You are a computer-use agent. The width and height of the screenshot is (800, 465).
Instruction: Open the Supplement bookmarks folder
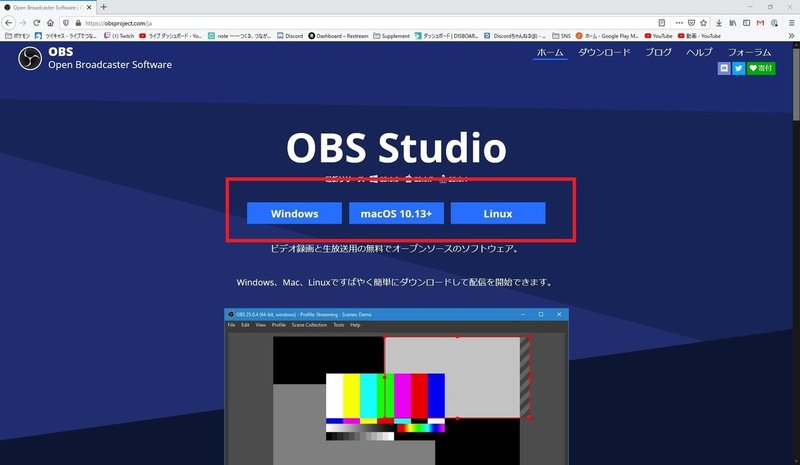(x=392, y=36)
